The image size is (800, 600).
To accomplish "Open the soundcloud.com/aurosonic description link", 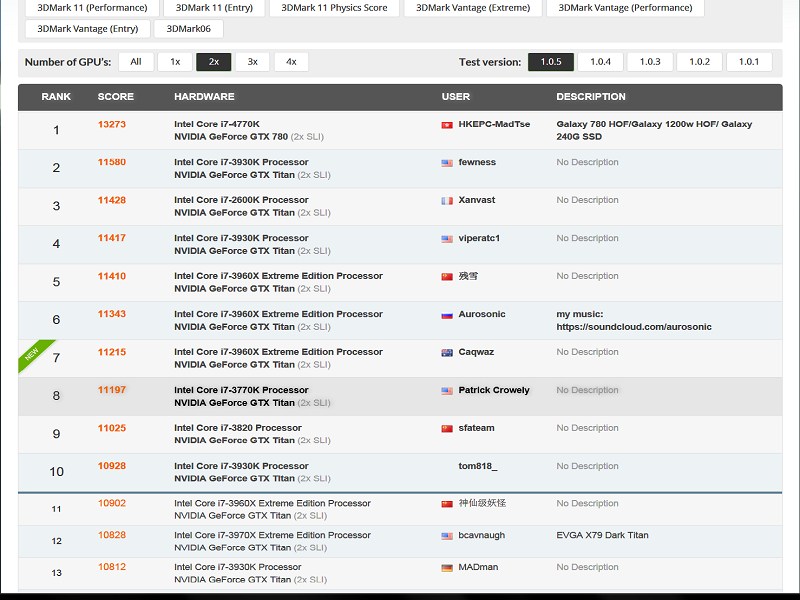I will (x=634, y=327).
